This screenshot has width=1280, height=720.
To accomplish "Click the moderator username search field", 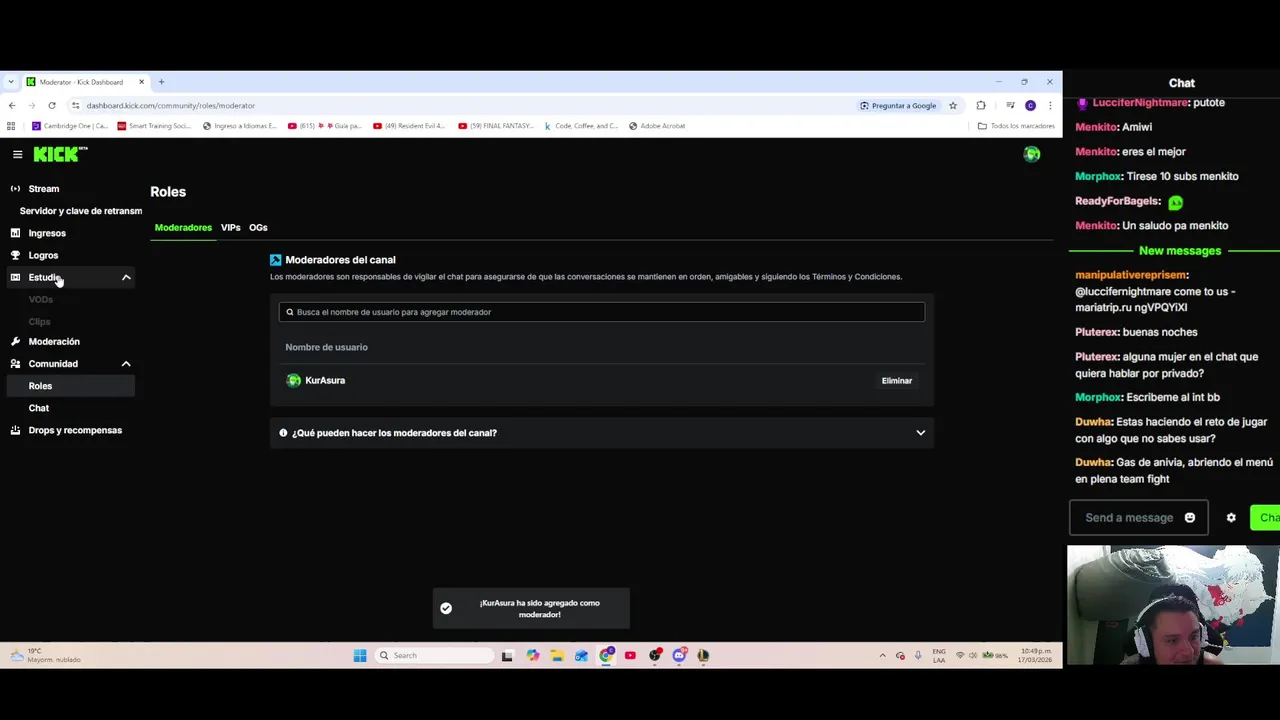I will point(602,312).
